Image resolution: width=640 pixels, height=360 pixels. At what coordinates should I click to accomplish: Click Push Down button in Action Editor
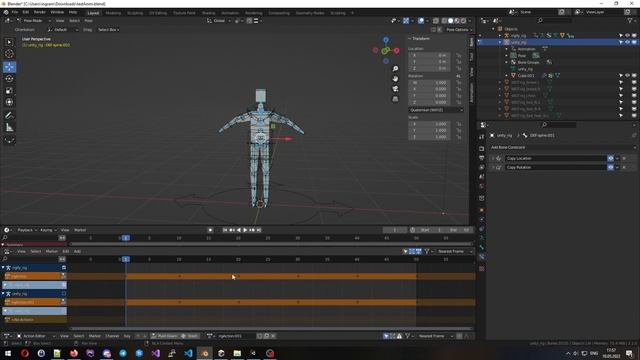(164, 336)
